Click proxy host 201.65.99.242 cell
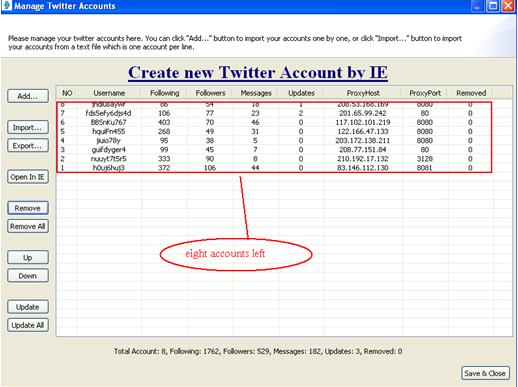The width and height of the screenshot is (518, 387). point(363,113)
